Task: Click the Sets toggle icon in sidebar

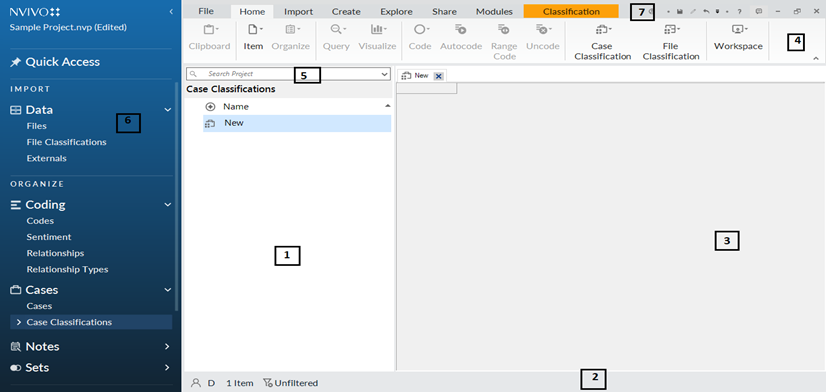Action: click(15, 368)
